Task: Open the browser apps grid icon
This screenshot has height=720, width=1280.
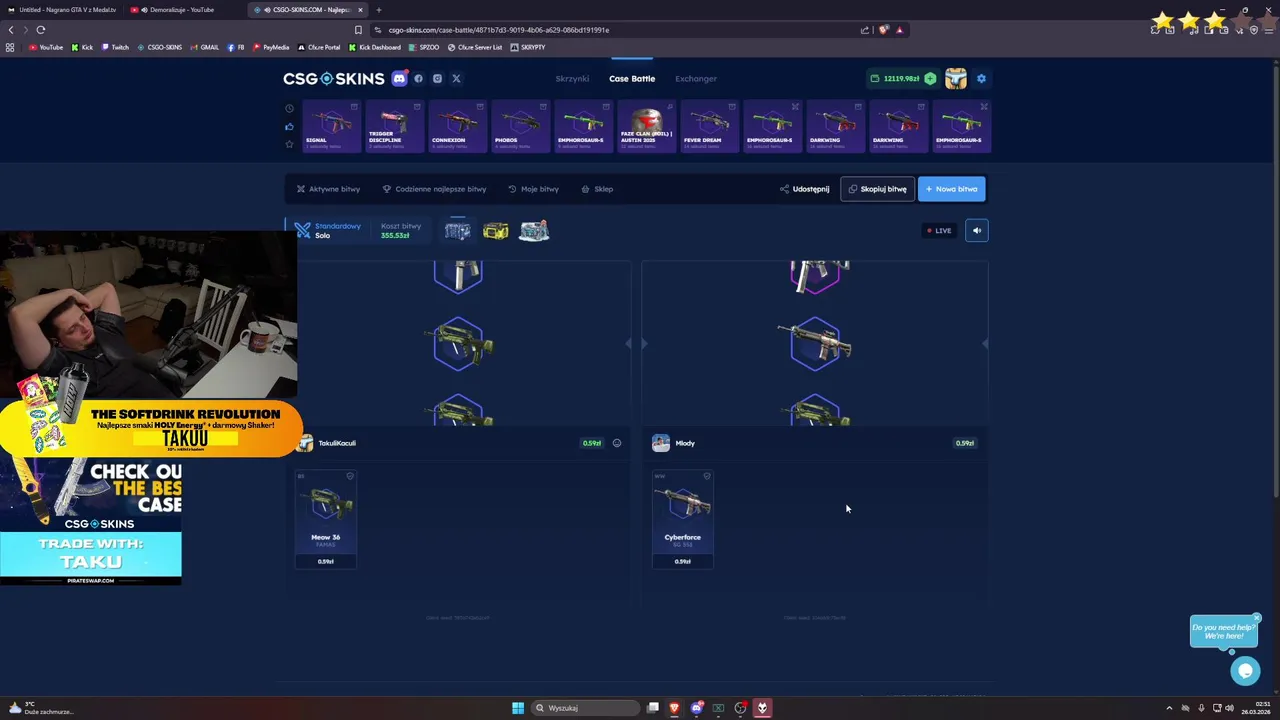Action: (x=10, y=47)
